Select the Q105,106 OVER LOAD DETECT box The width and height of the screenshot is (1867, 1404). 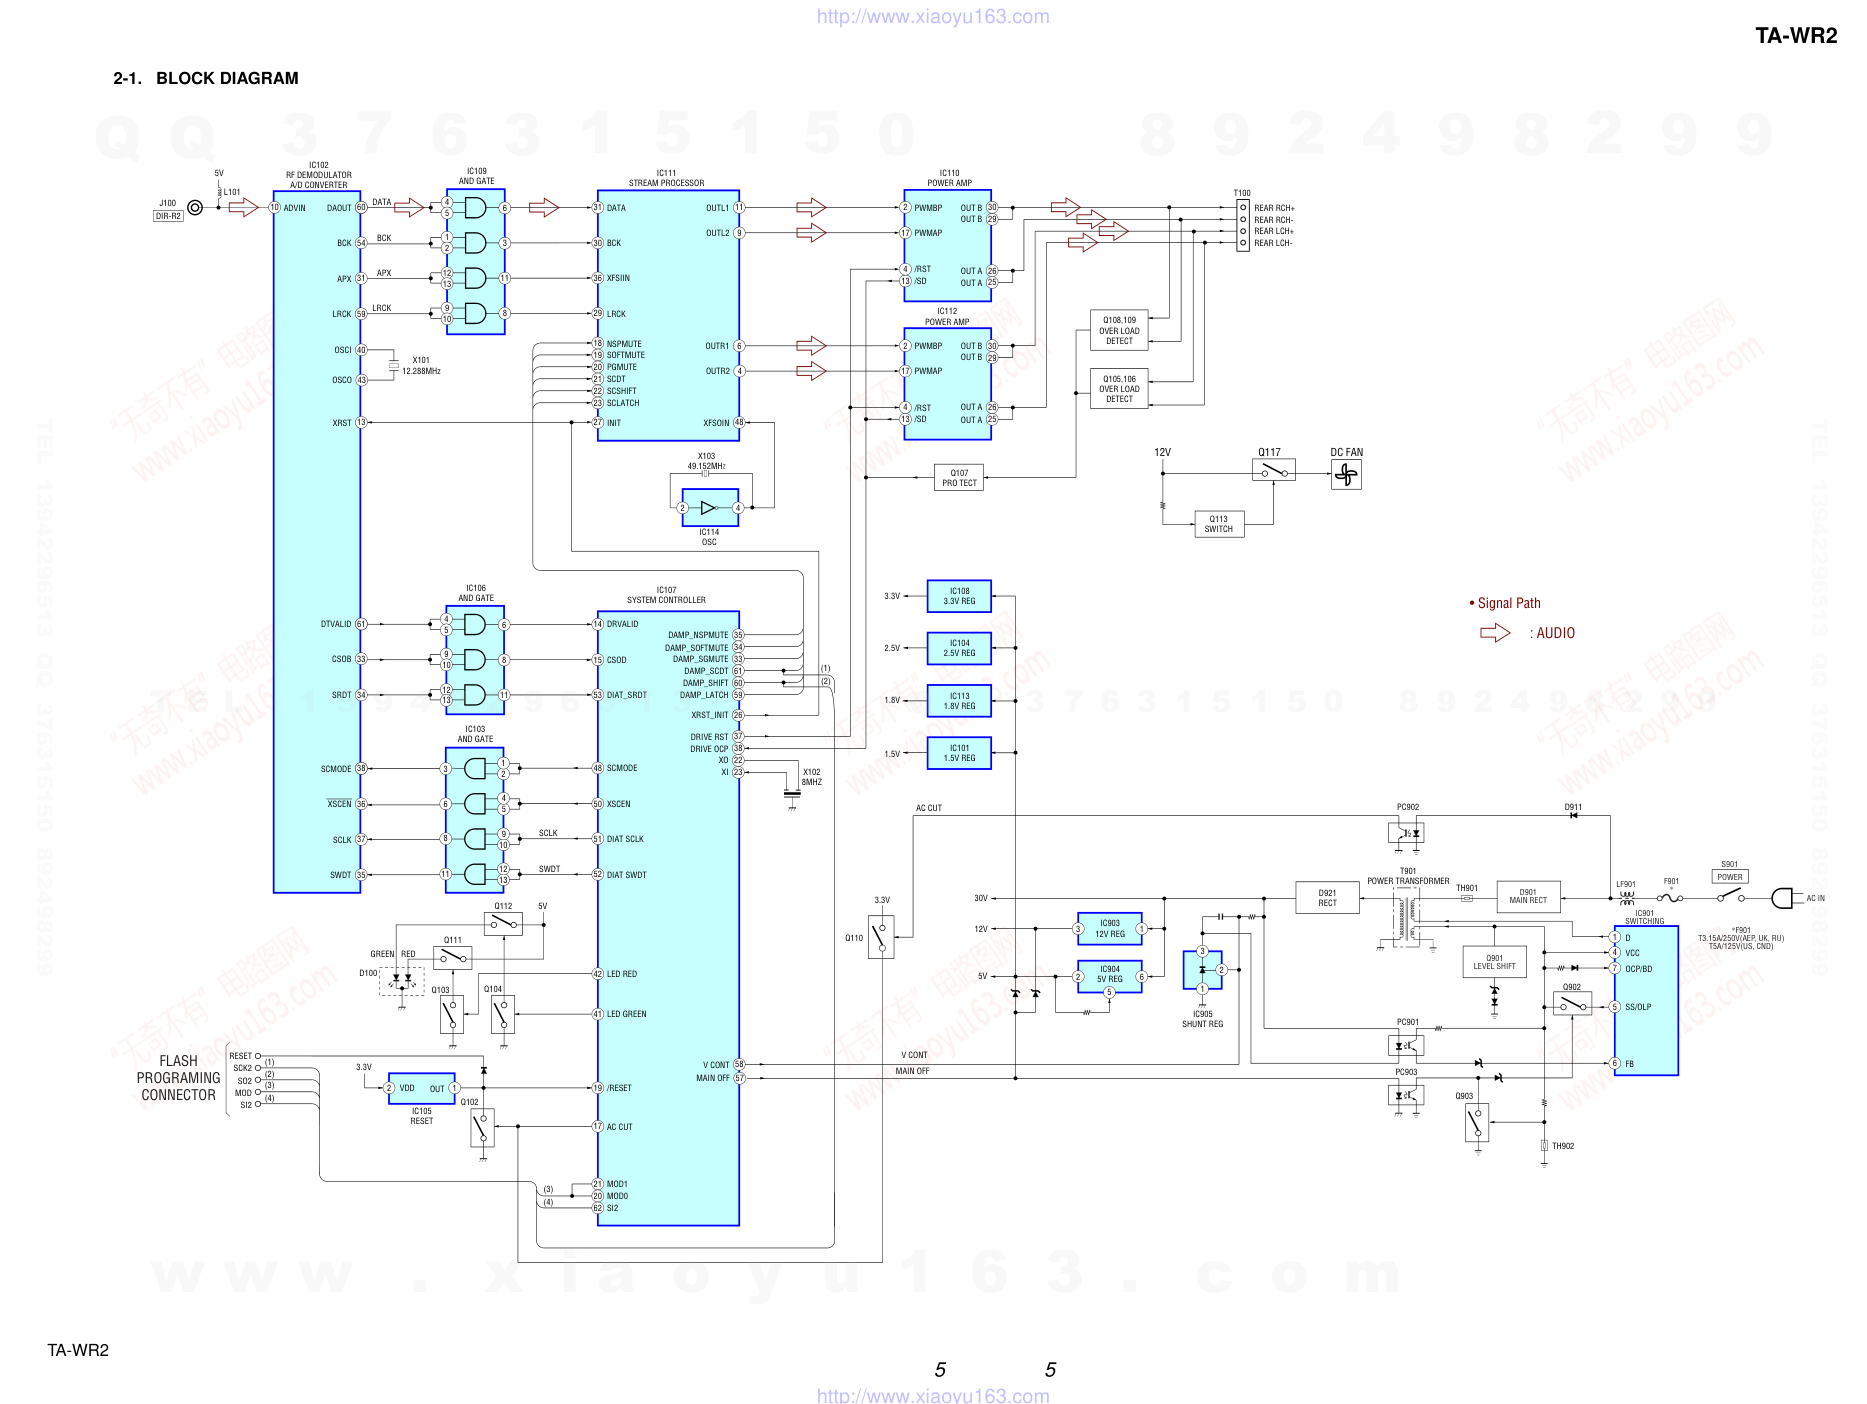click(1119, 389)
